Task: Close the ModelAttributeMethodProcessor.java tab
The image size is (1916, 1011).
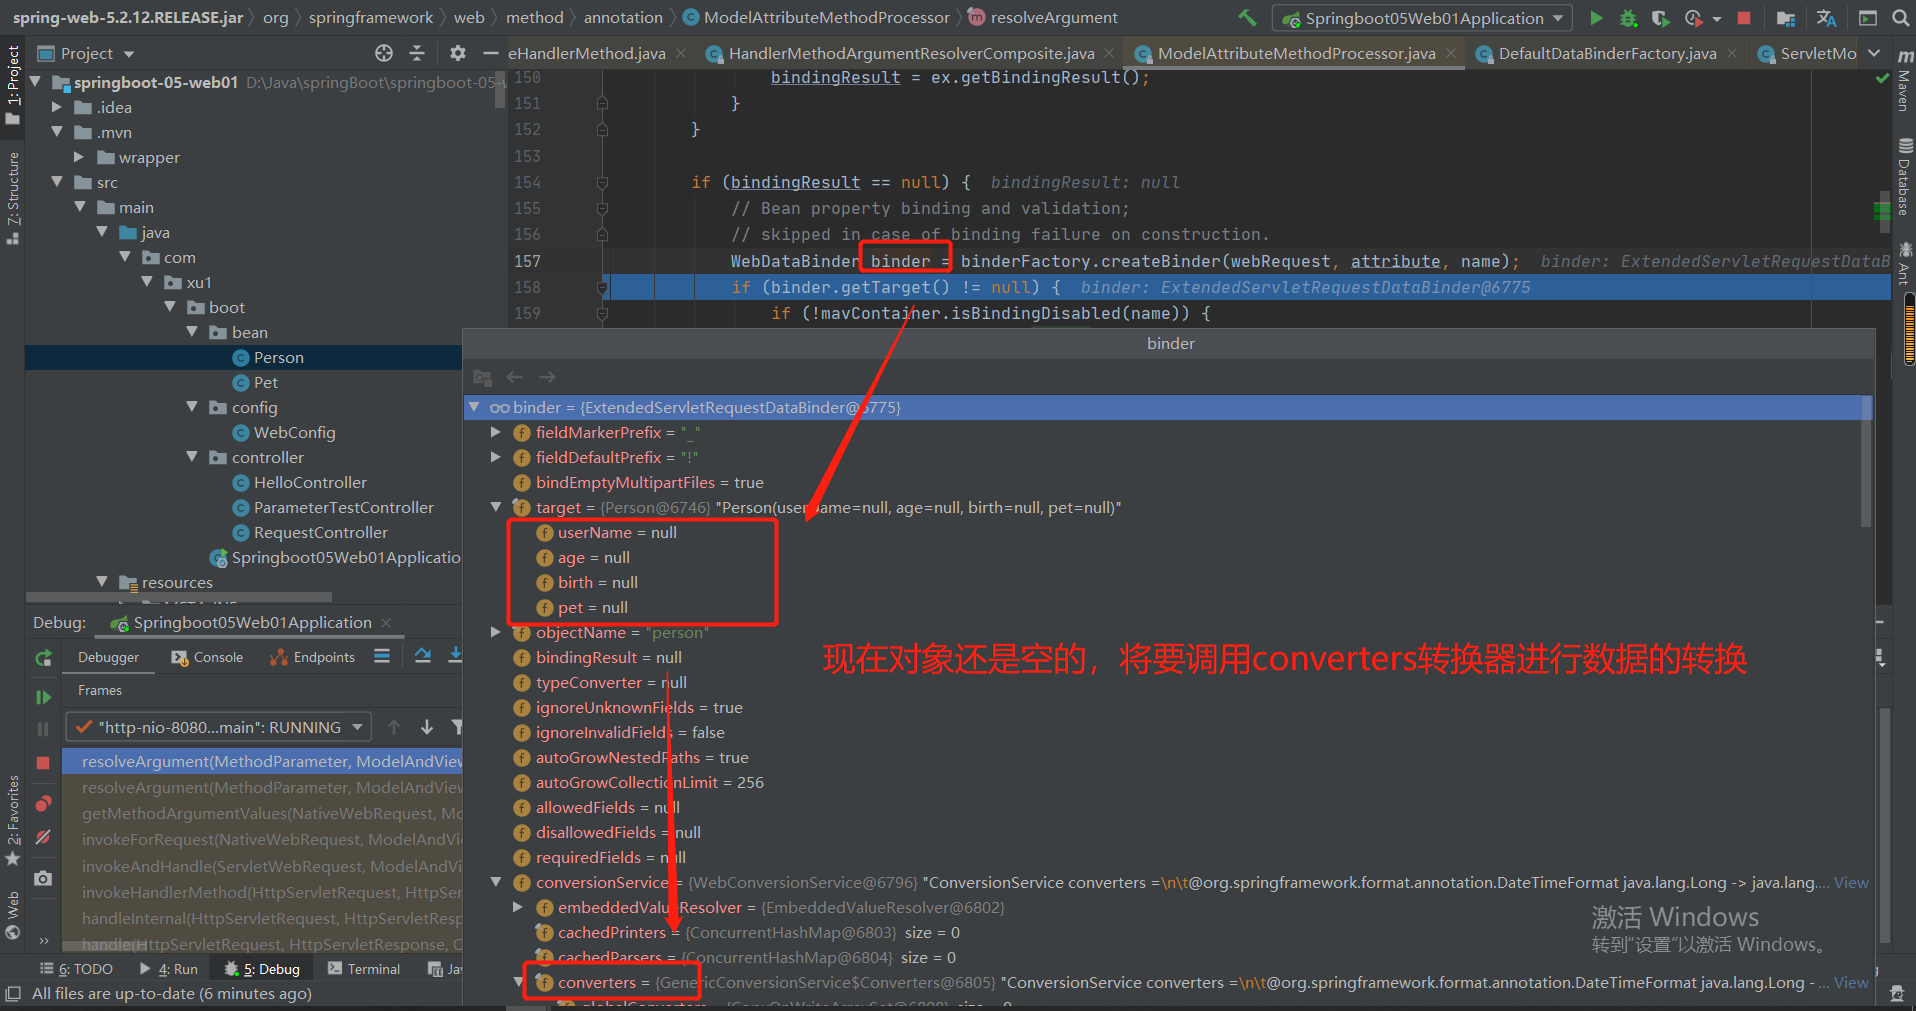Action: tap(1451, 53)
